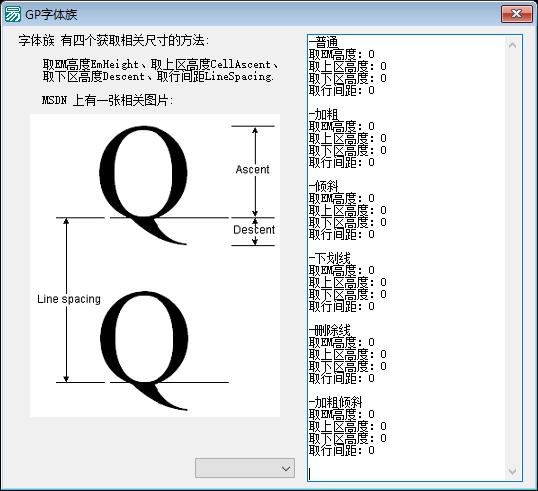
Task: Place cursor on the 加粗倾斜 heading line
Action: pos(336,402)
